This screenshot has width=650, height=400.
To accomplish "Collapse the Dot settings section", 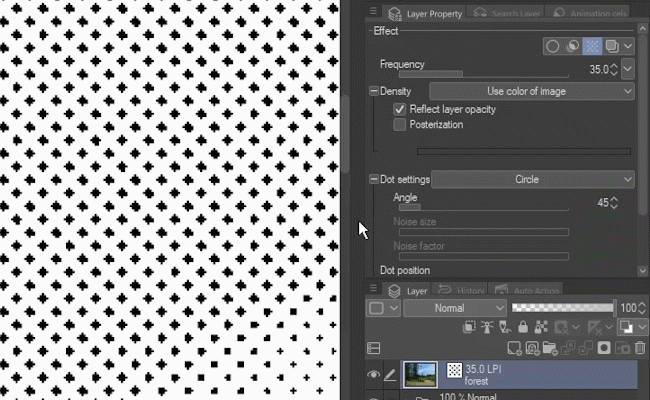I will pos(374,179).
